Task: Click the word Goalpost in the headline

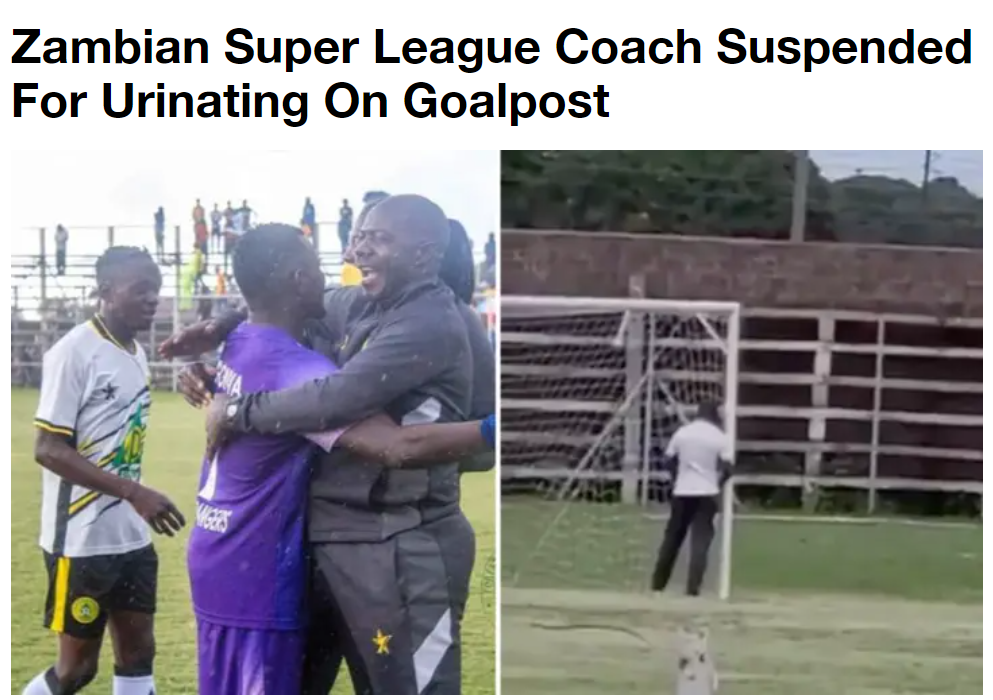Action: click(506, 101)
